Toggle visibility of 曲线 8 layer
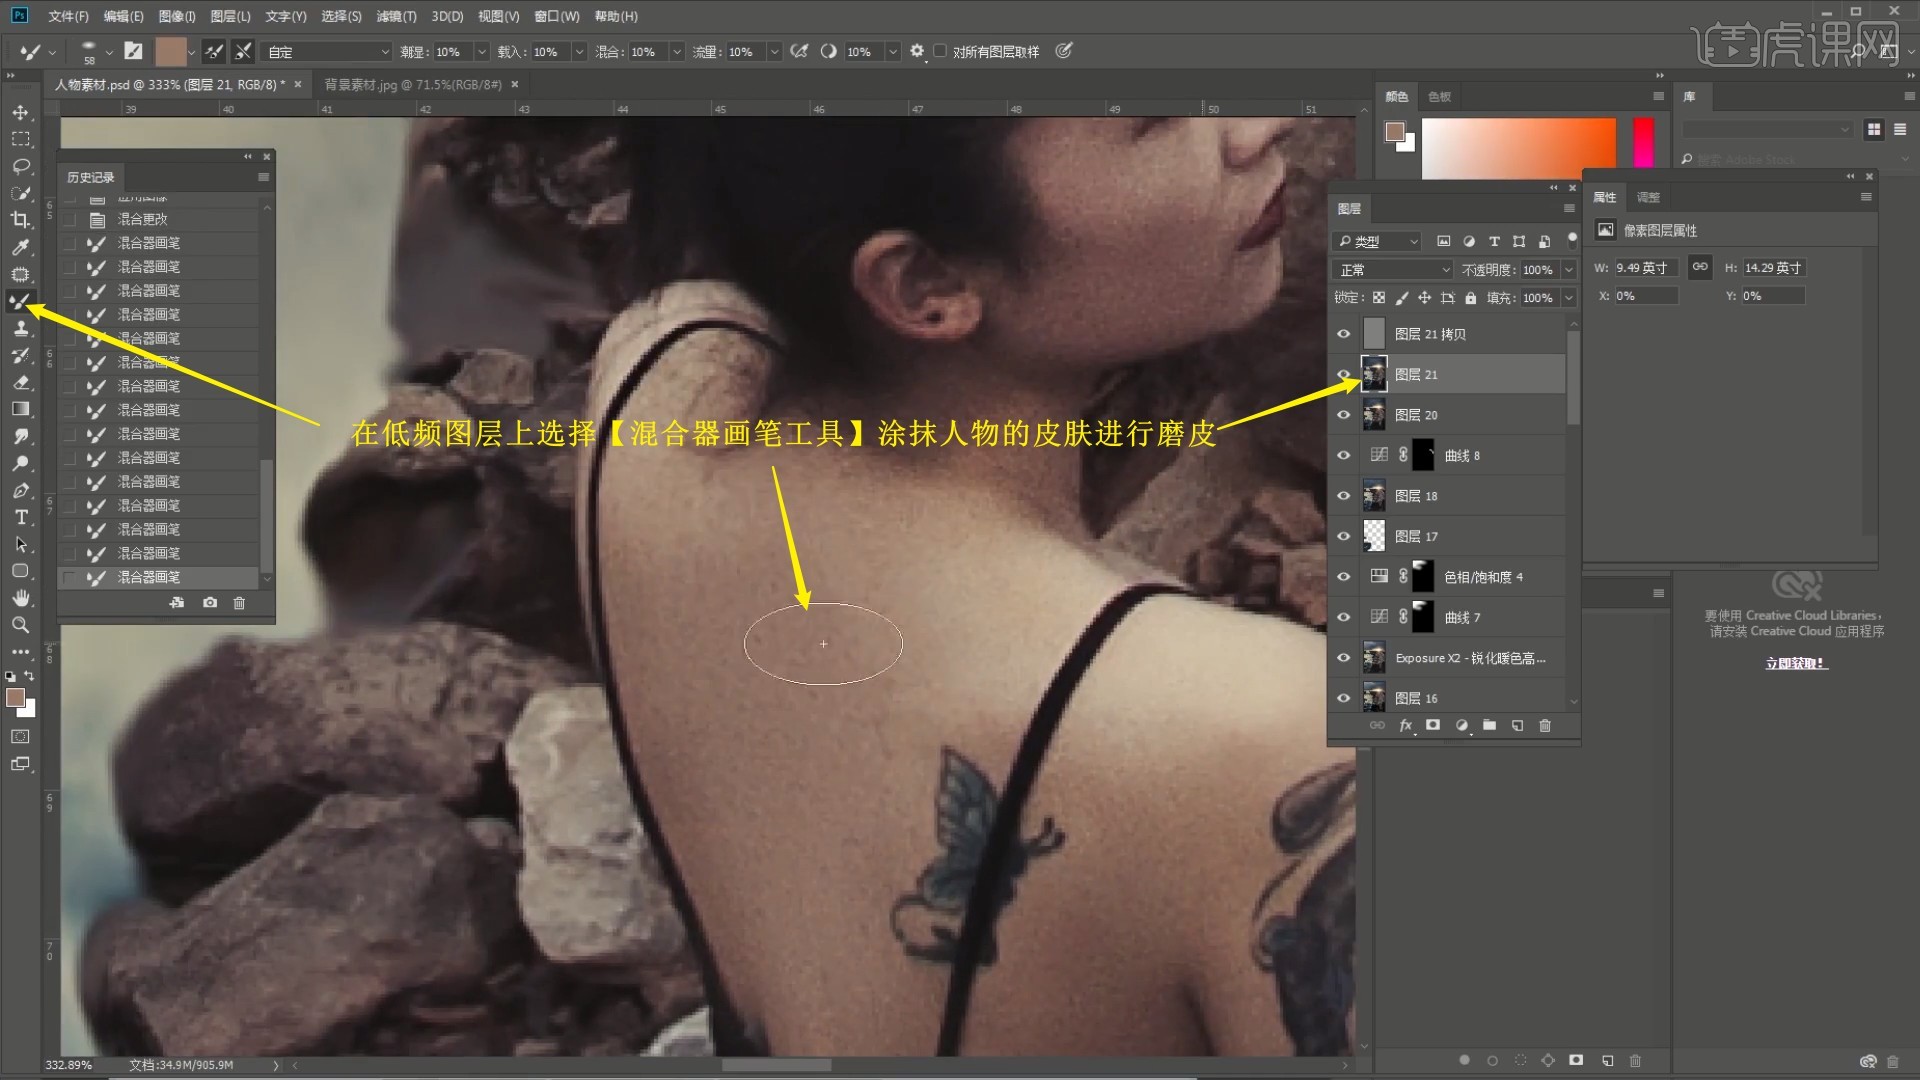1920x1080 pixels. (1343, 455)
